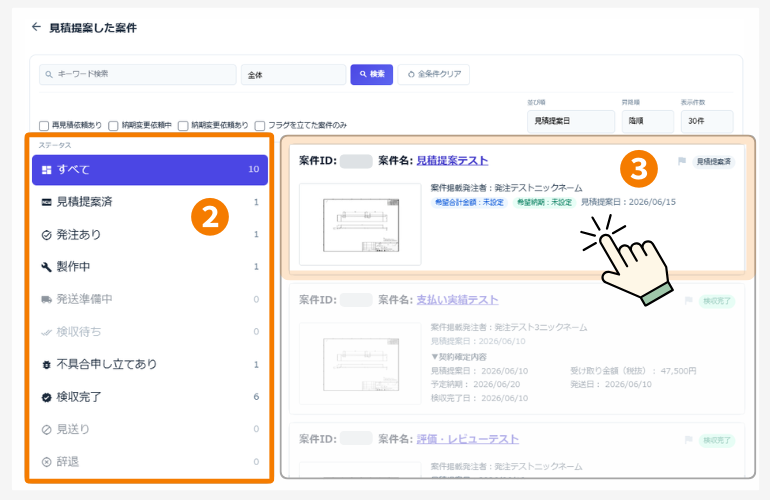Click the 辞退 cancel circle icon

coord(47,462)
